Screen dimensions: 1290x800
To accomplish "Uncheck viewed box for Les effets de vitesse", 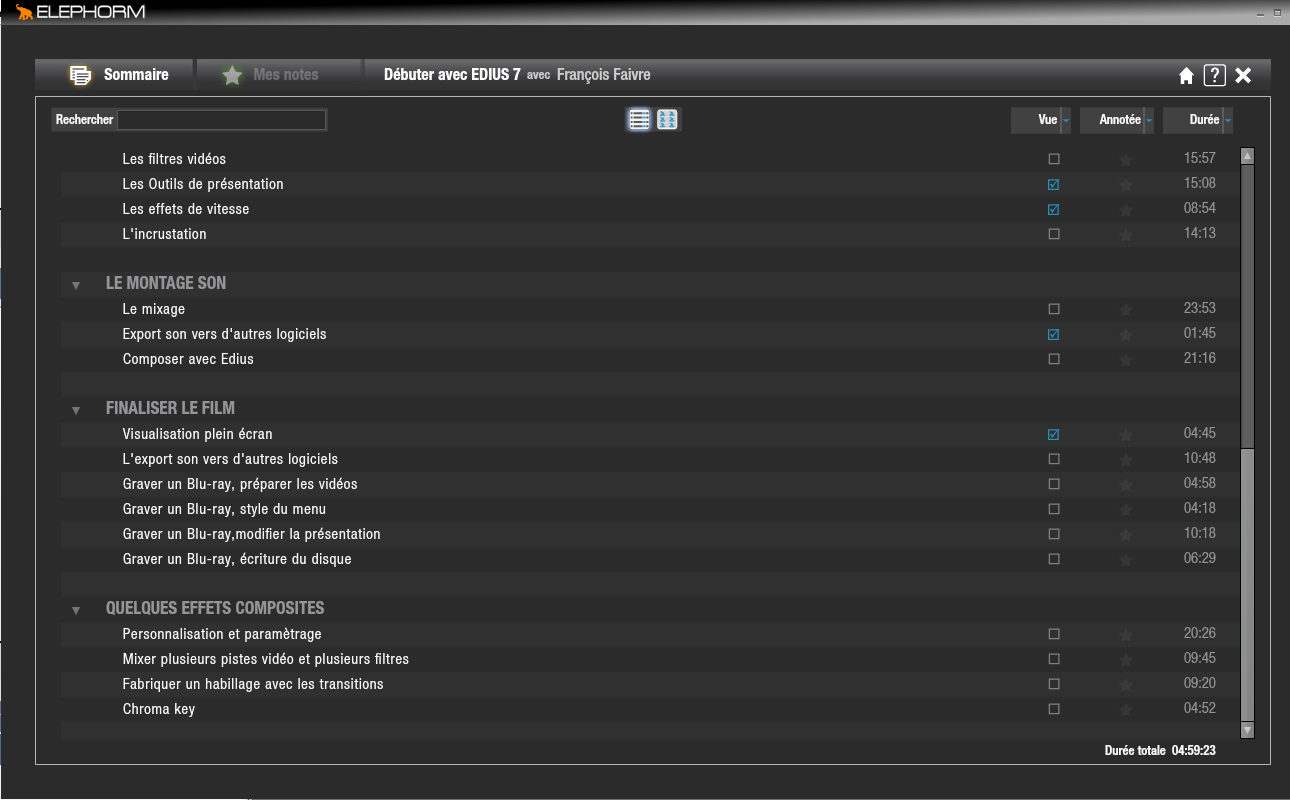I will pyautogui.click(x=1053, y=209).
